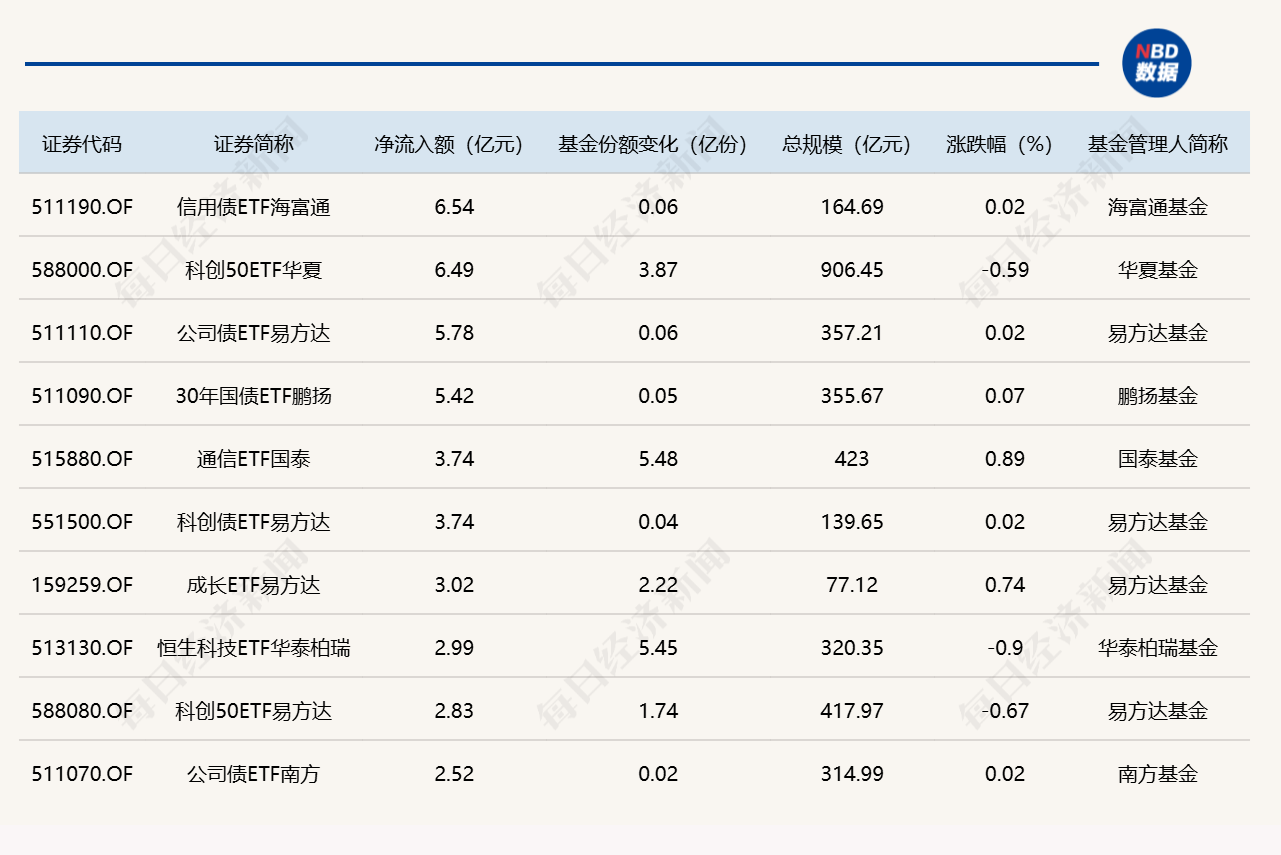Click the 基金份额变化（亿份） column header
Image resolution: width=1281 pixels, height=855 pixels.
coord(654,144)
